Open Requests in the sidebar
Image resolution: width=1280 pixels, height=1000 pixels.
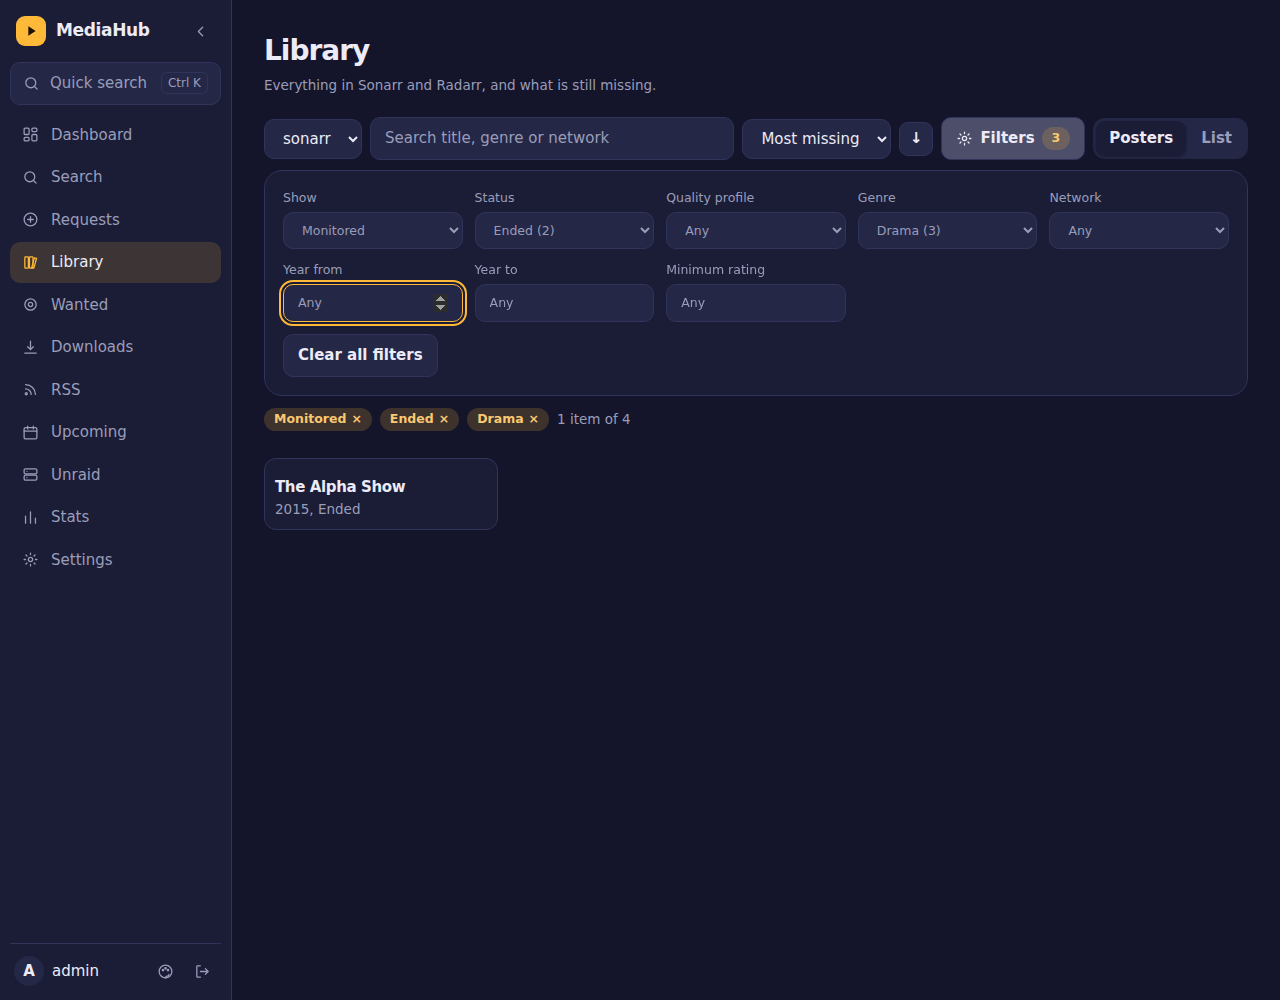click(115, 219)
